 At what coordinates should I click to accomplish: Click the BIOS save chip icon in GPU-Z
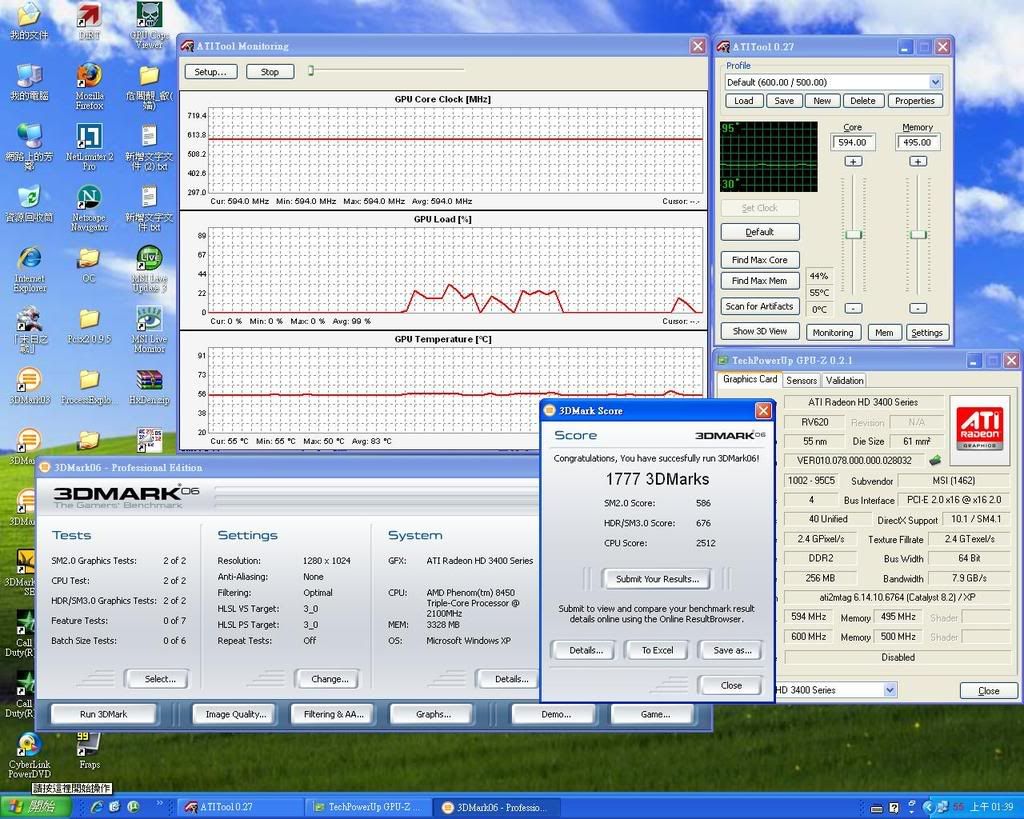(x=935, y=460)
